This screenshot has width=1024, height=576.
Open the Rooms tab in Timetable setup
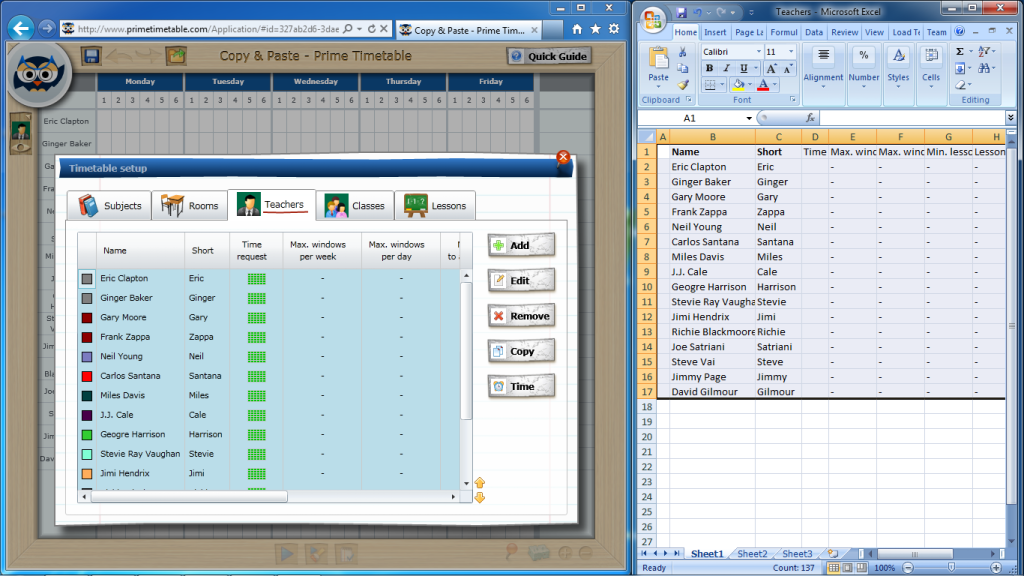point(189,206)
